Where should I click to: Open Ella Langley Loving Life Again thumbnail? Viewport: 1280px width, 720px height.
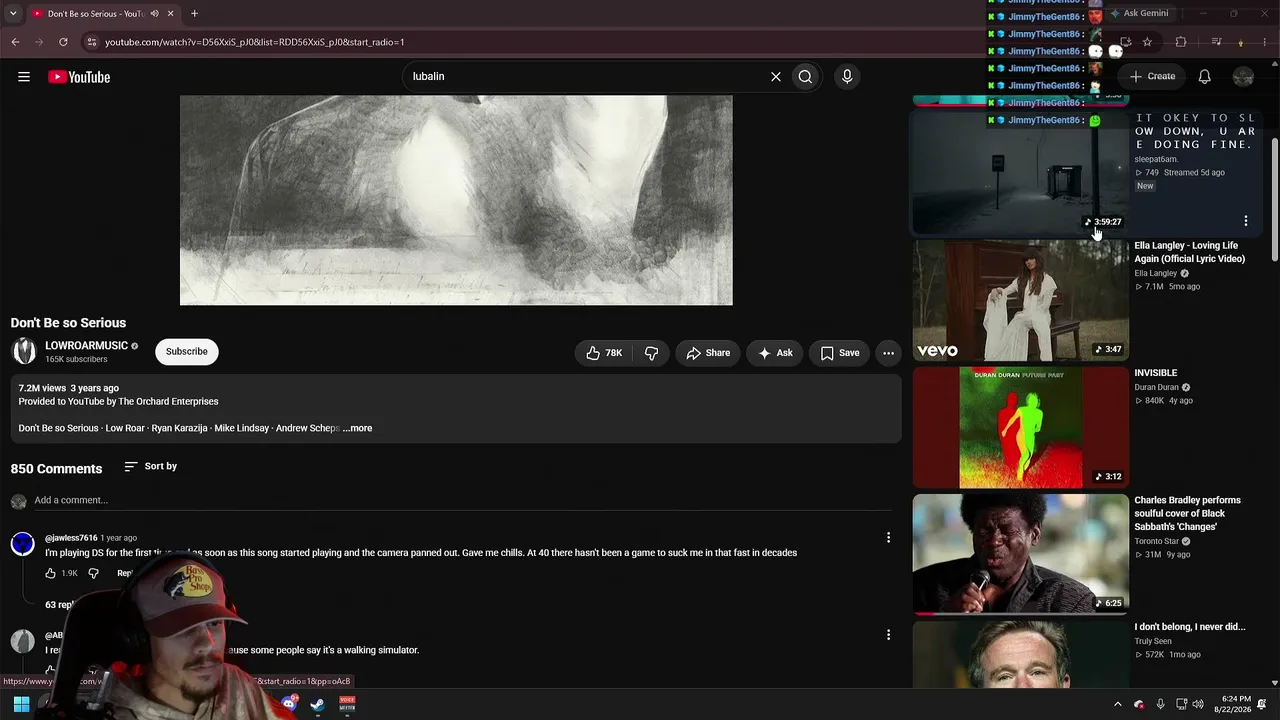coord(1020,300)
